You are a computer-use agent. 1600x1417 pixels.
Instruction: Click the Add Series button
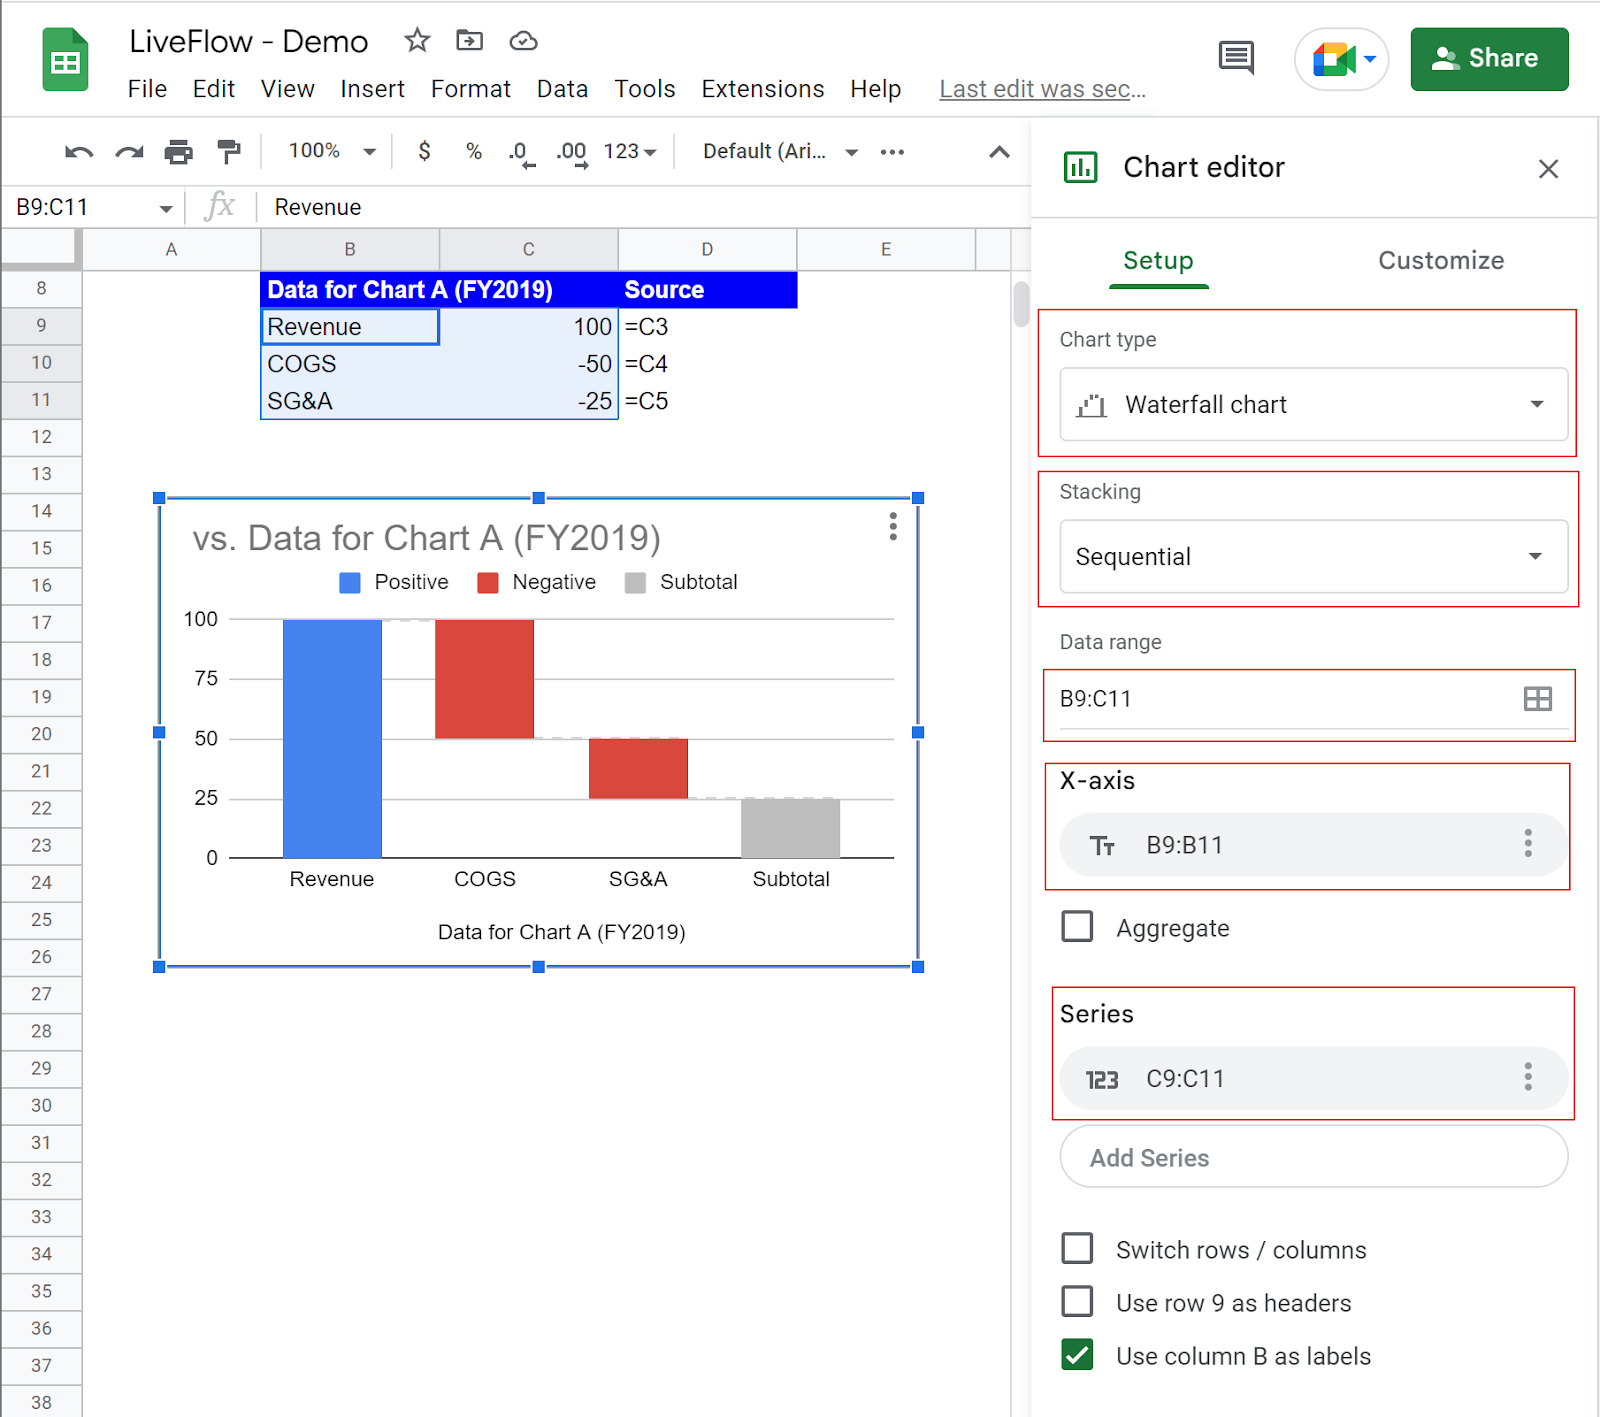click(1313, 1157)
